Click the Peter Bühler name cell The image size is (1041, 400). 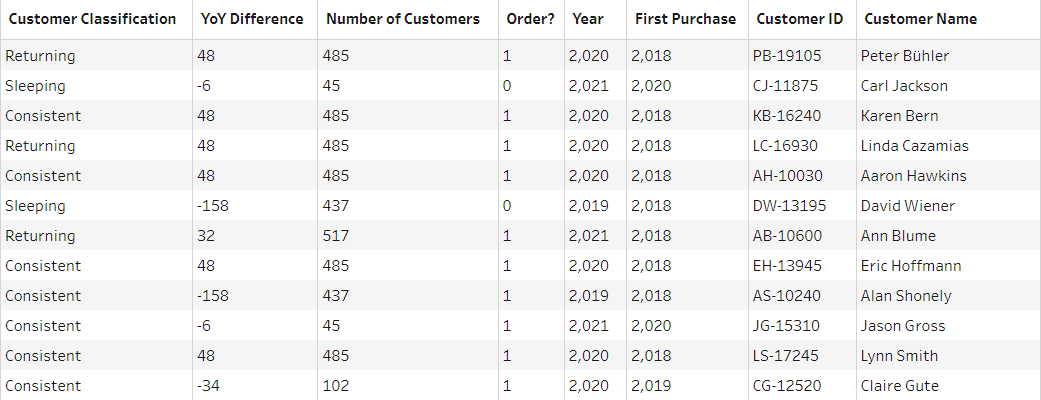pyautogui.click(x=905, y=56)
